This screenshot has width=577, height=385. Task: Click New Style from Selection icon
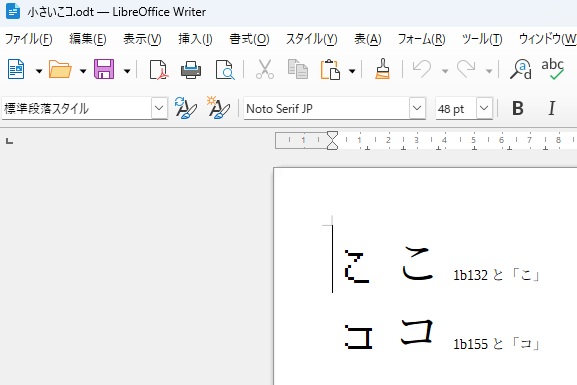pyautogui.click(x=218, y=108)
